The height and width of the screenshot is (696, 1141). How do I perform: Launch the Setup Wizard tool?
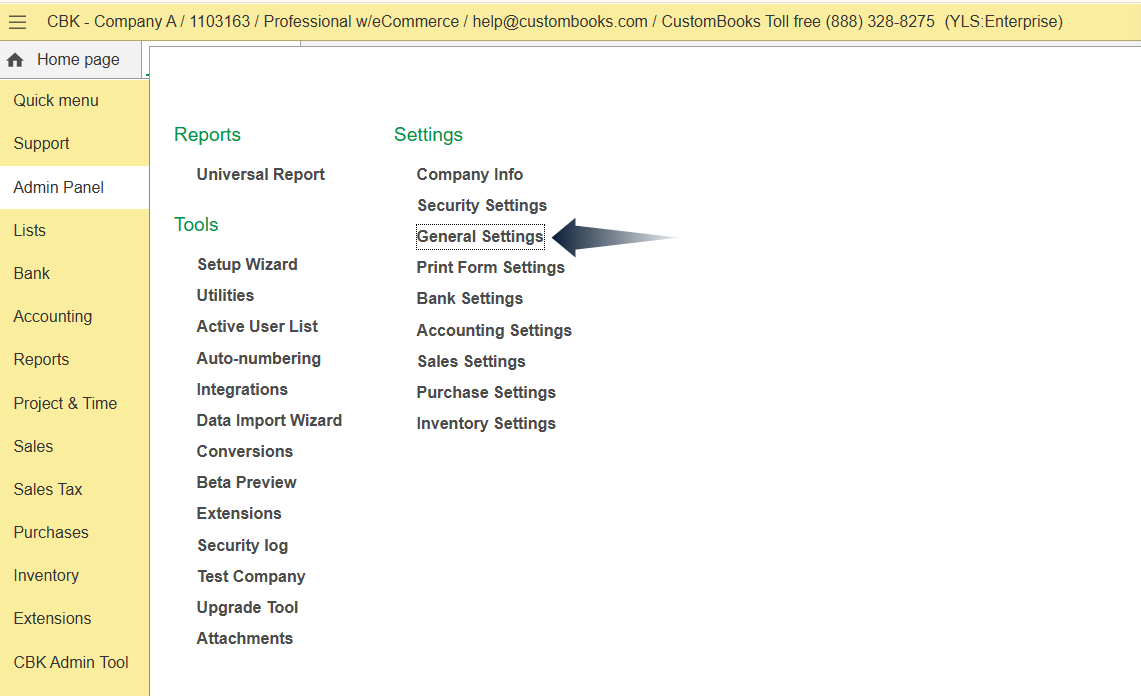[x=247, y=264]
